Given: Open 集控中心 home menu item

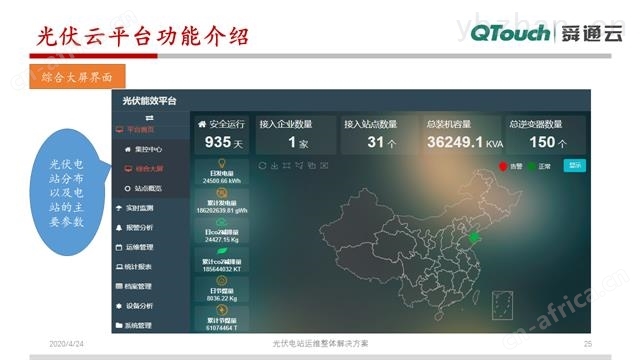Looking at the screenshot, I should point(143,149).
